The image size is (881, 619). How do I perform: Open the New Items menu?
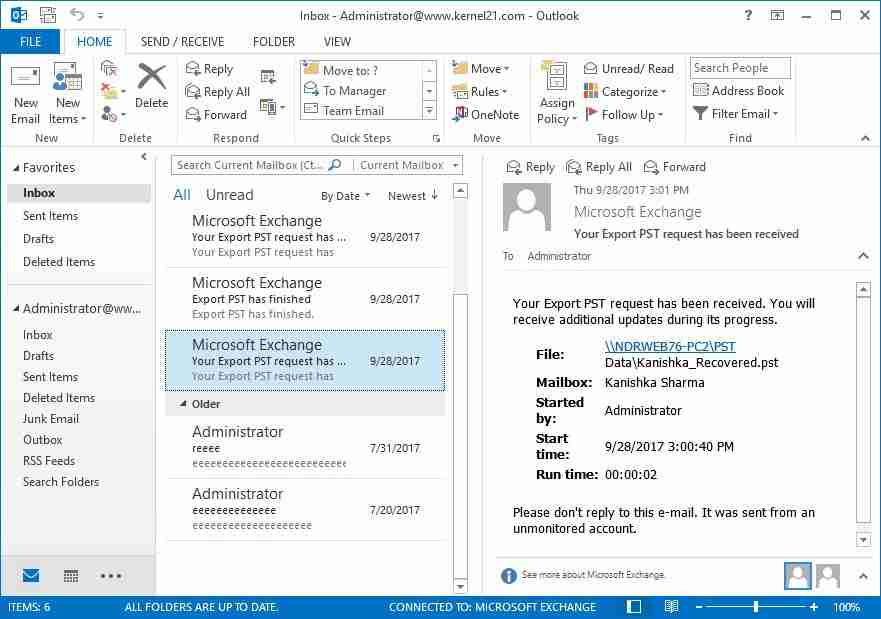[x=67, y=94]
